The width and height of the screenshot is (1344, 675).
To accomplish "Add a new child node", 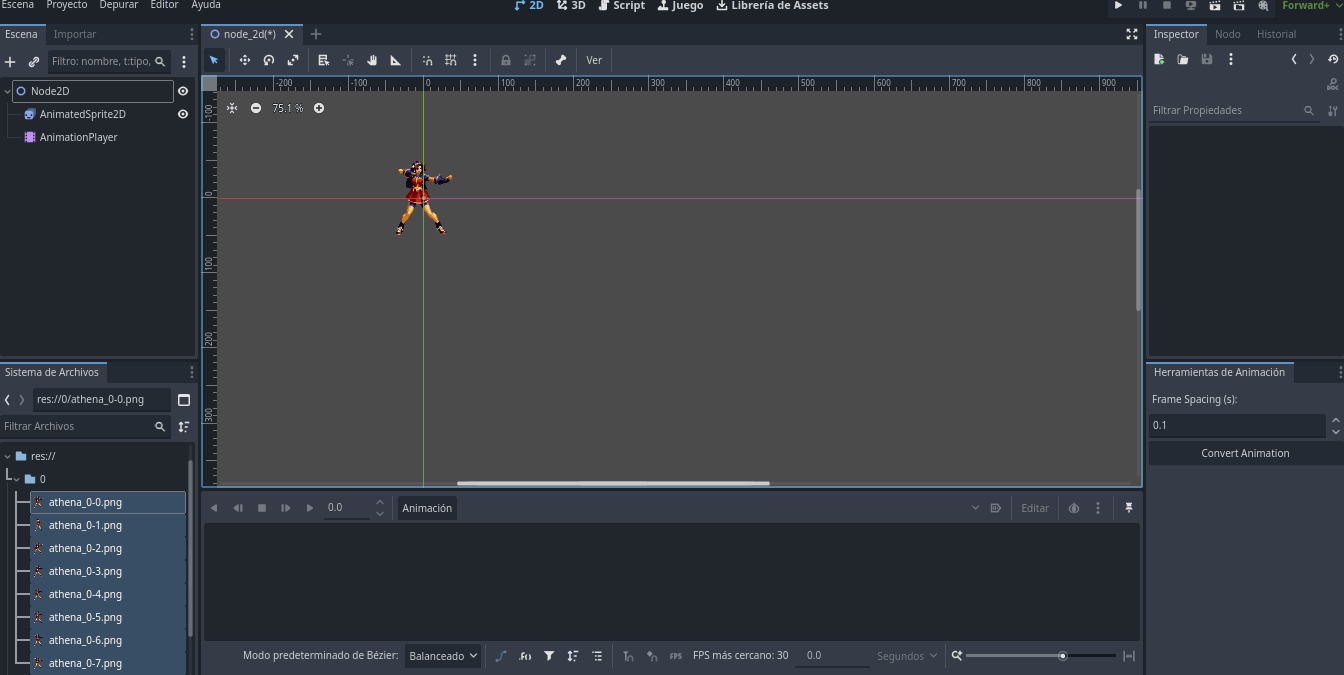I will tap(10, 62).
